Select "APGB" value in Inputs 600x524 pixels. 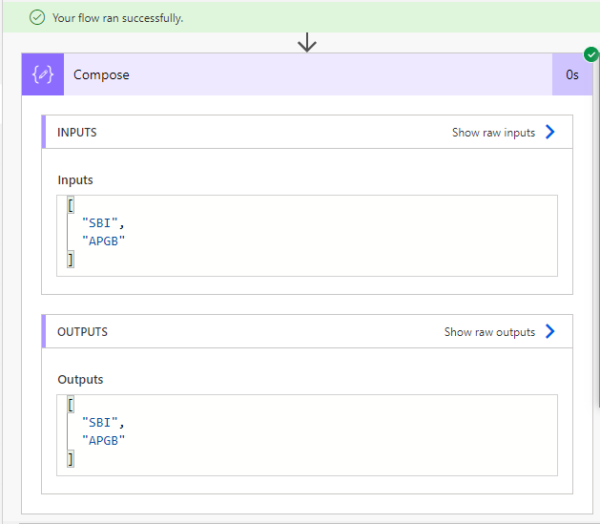(103, 241)
